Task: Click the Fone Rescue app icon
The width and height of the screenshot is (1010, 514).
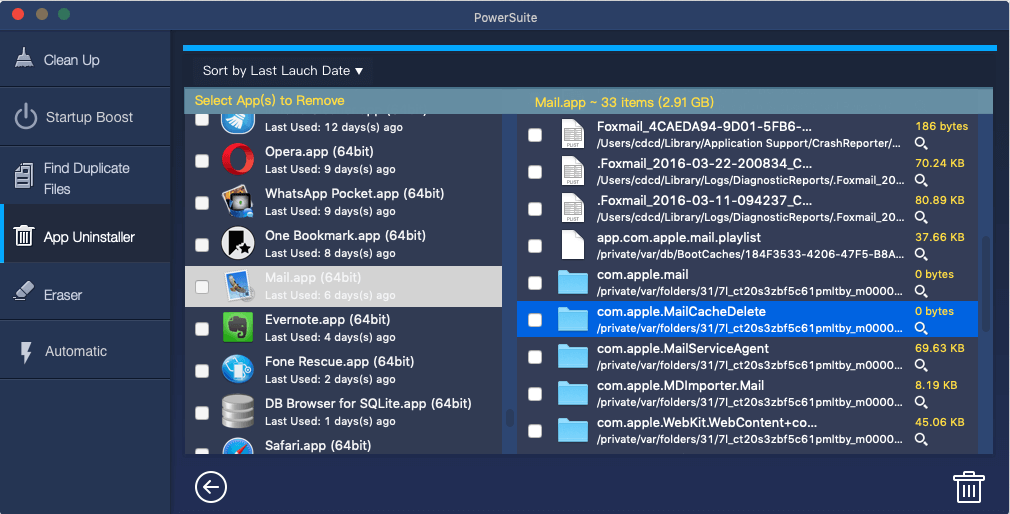Action: pos(238,370)
